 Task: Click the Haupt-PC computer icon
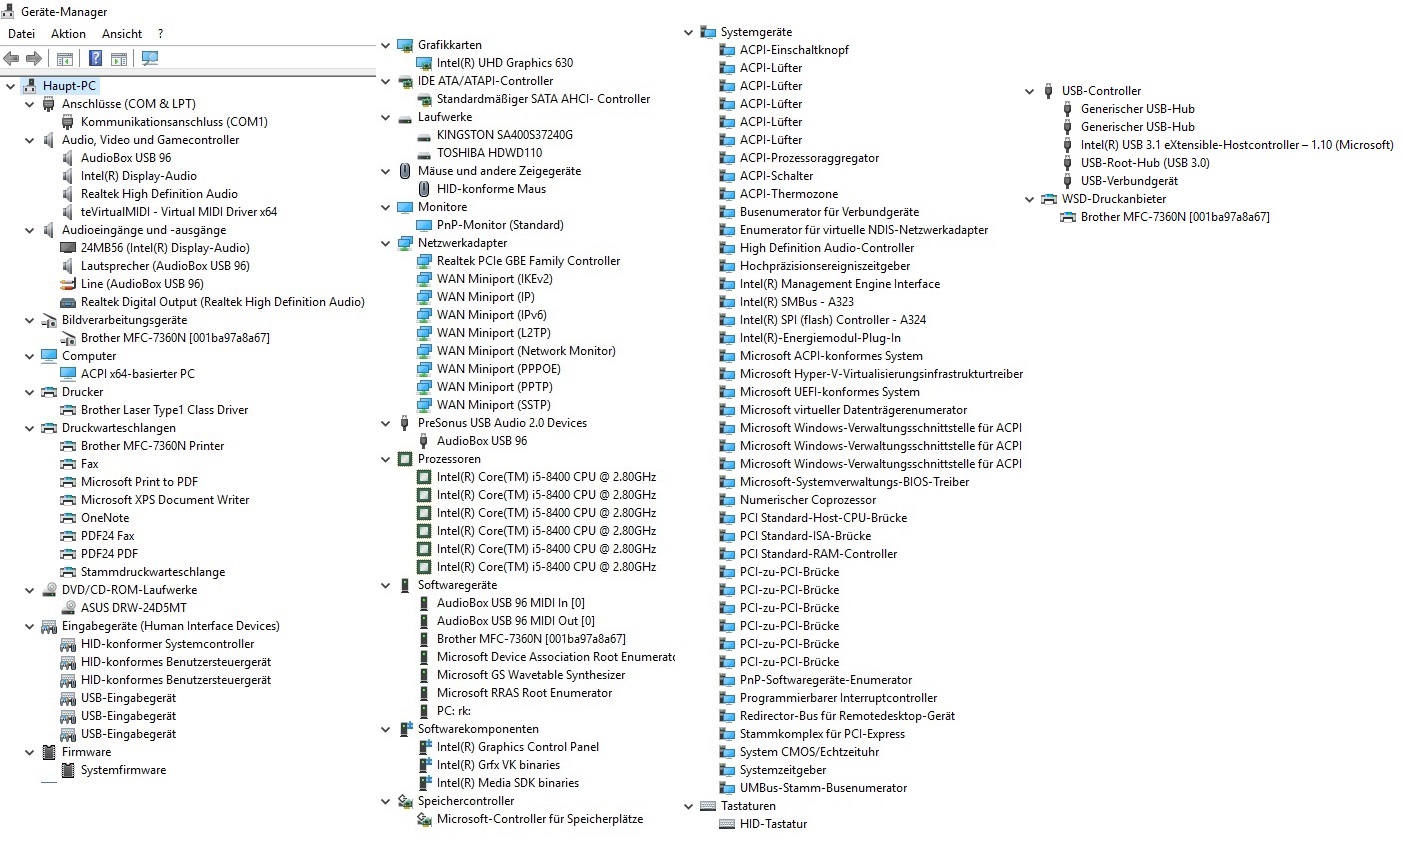(x=29, y=86)
